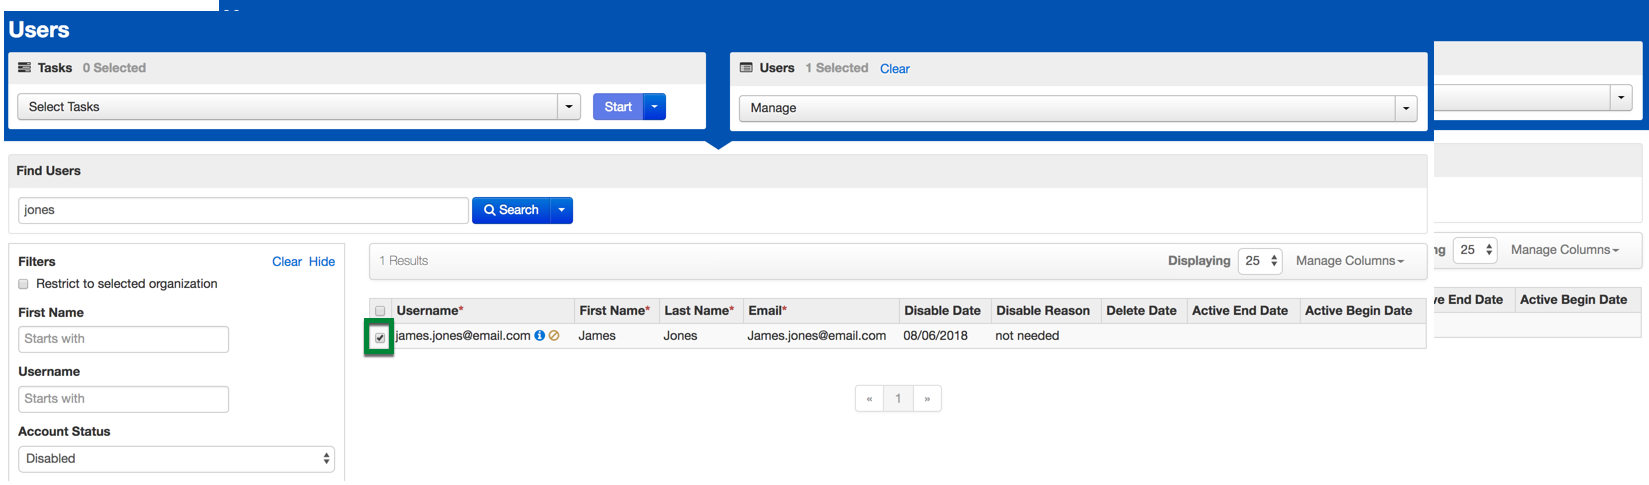Uncheck the james.jones@email.com row checkbox
This screenshot has height=485, width=1649.
point(380,338)
